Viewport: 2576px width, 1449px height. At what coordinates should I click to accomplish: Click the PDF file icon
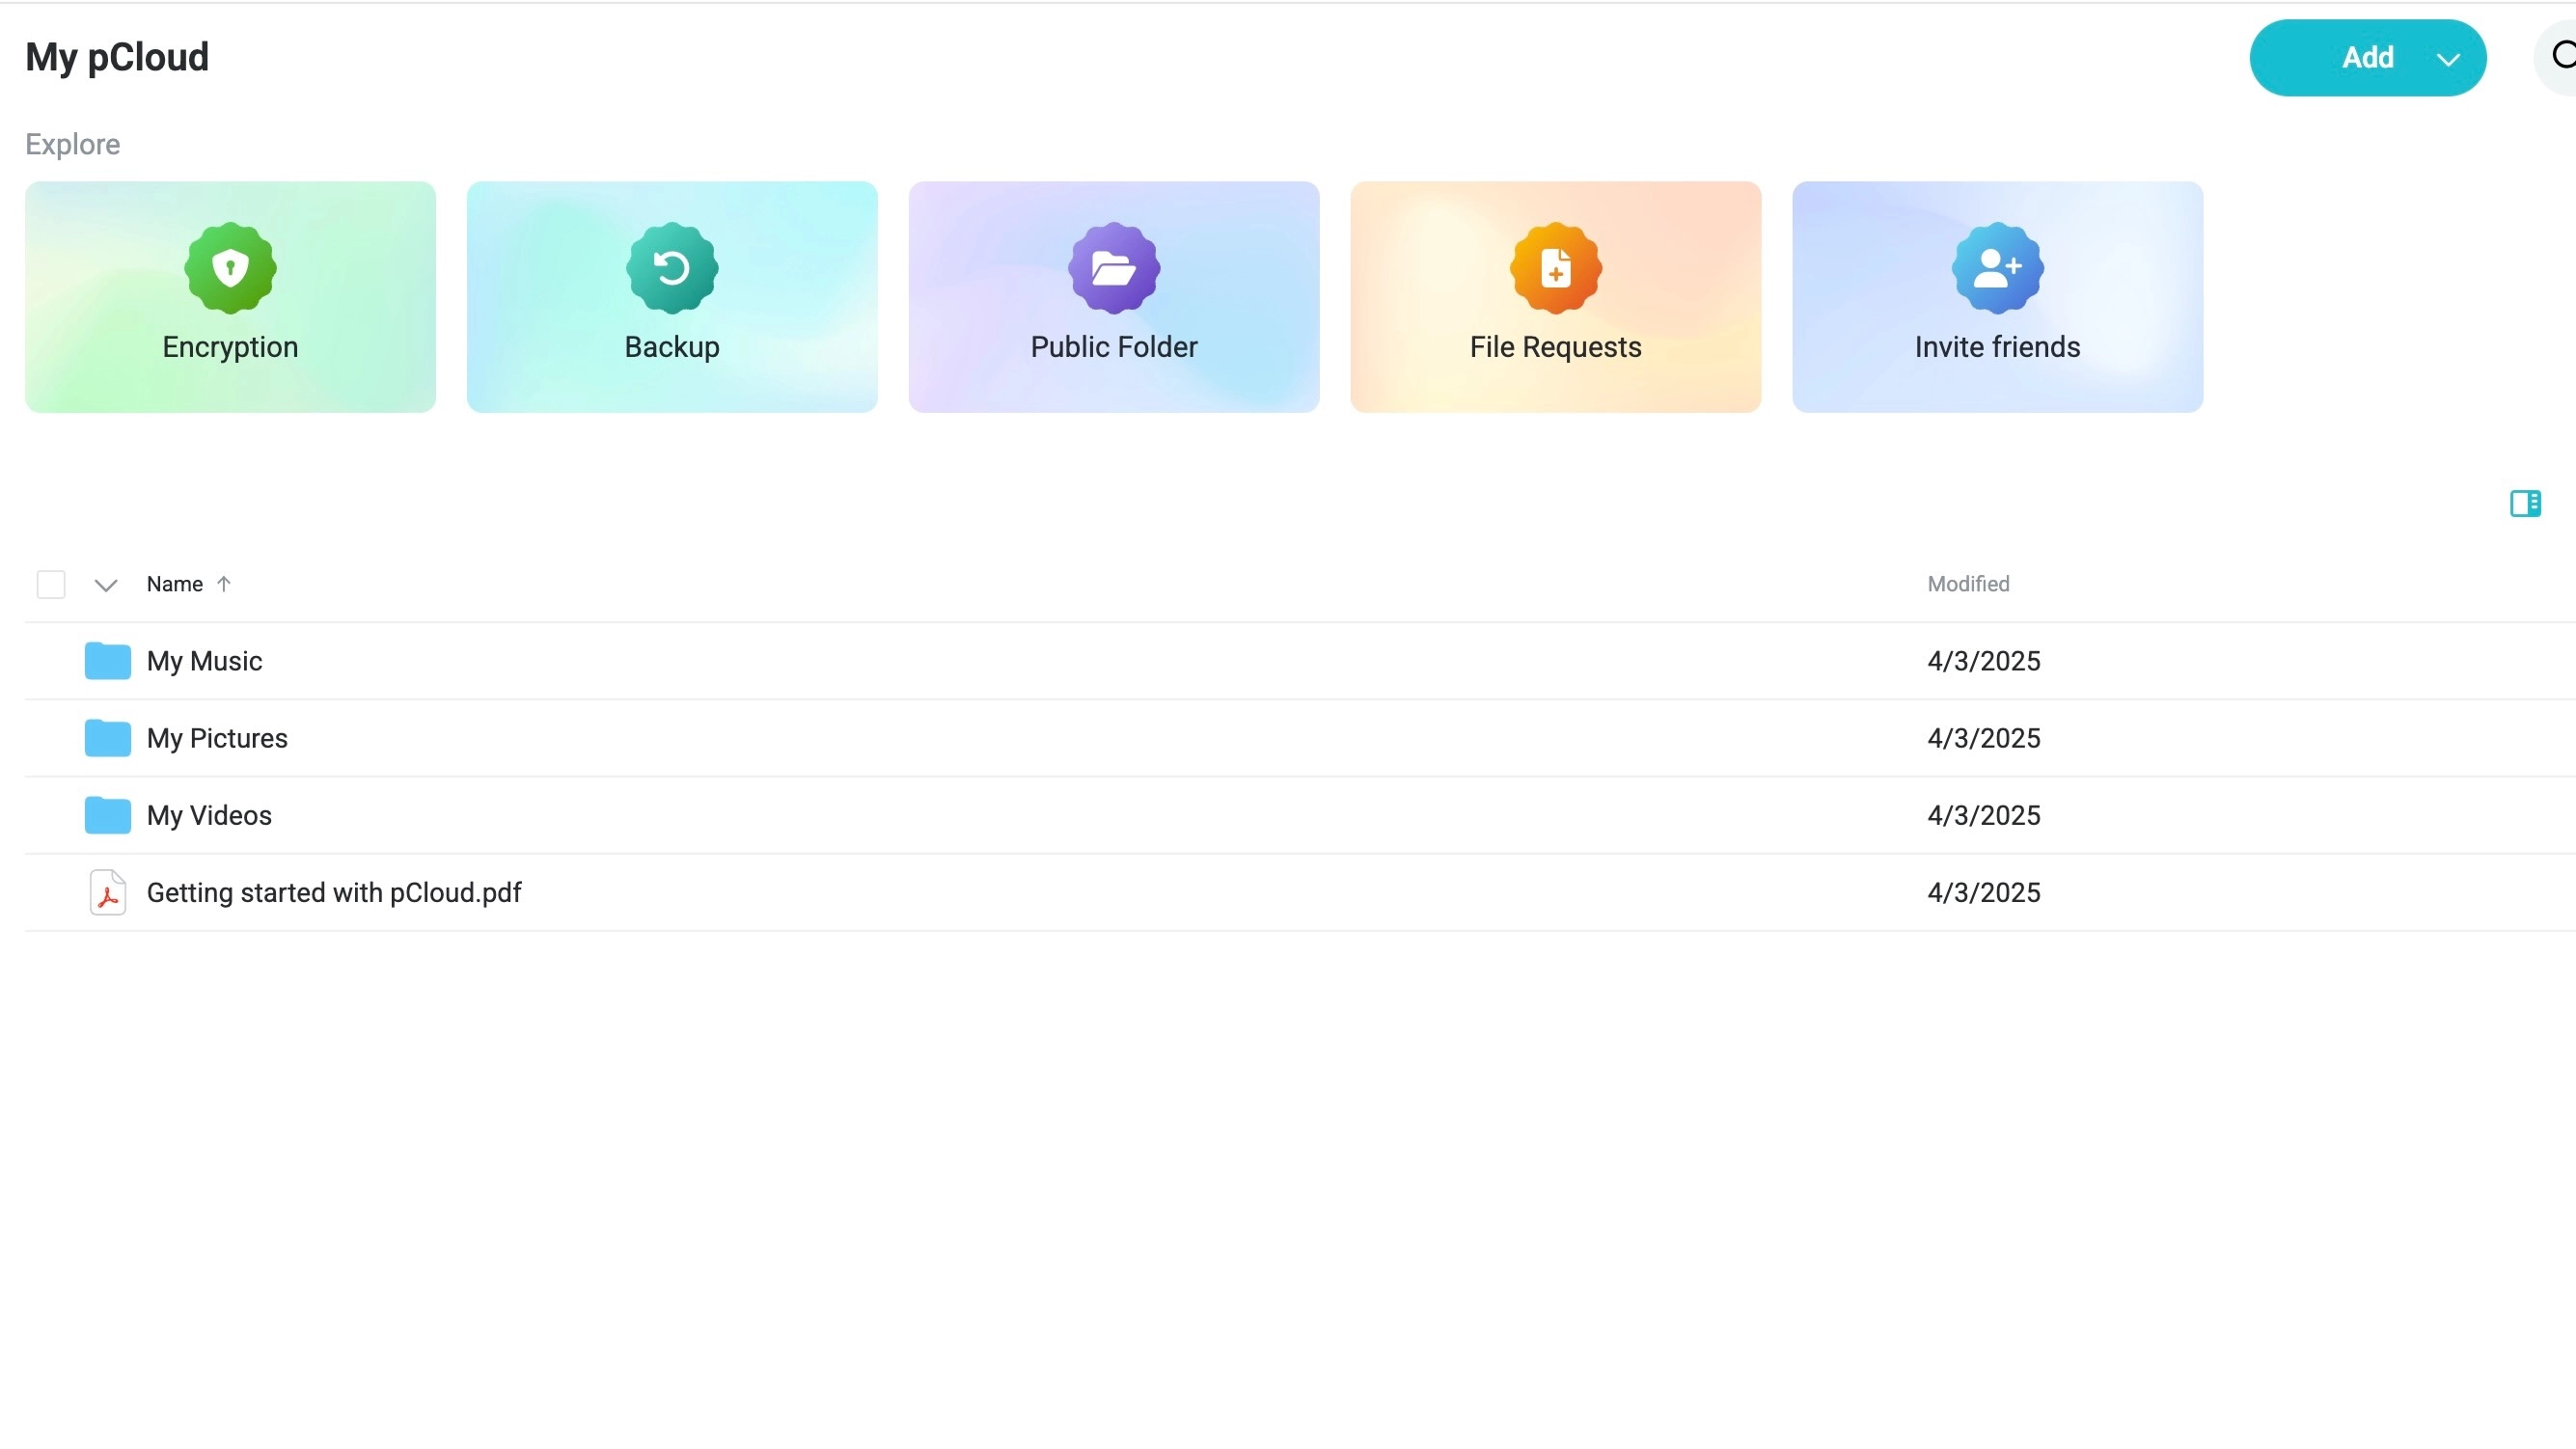(107, 892)
